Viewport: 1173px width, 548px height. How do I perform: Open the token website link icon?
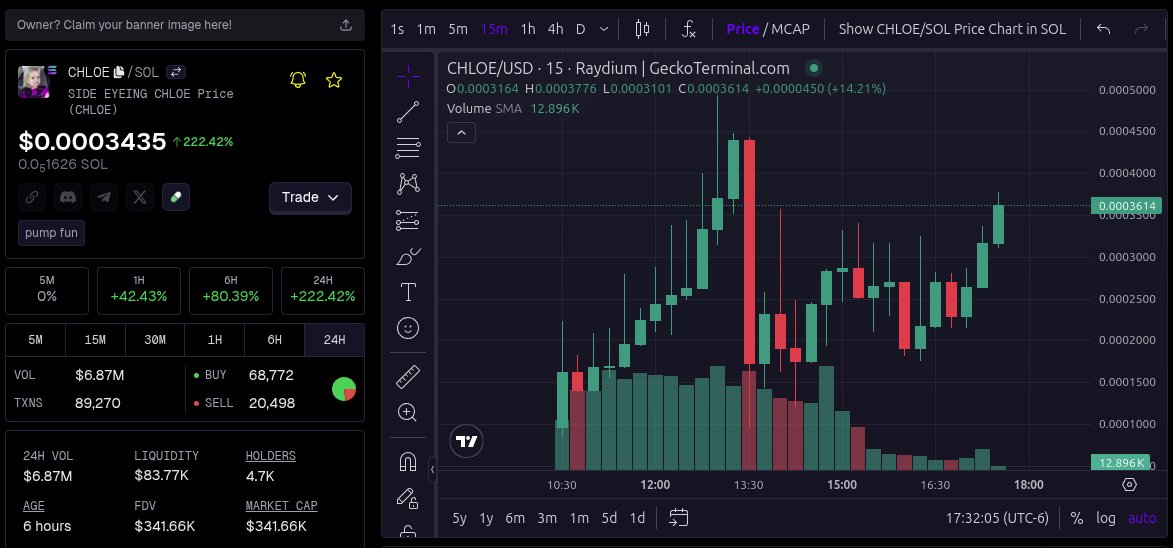32,197
